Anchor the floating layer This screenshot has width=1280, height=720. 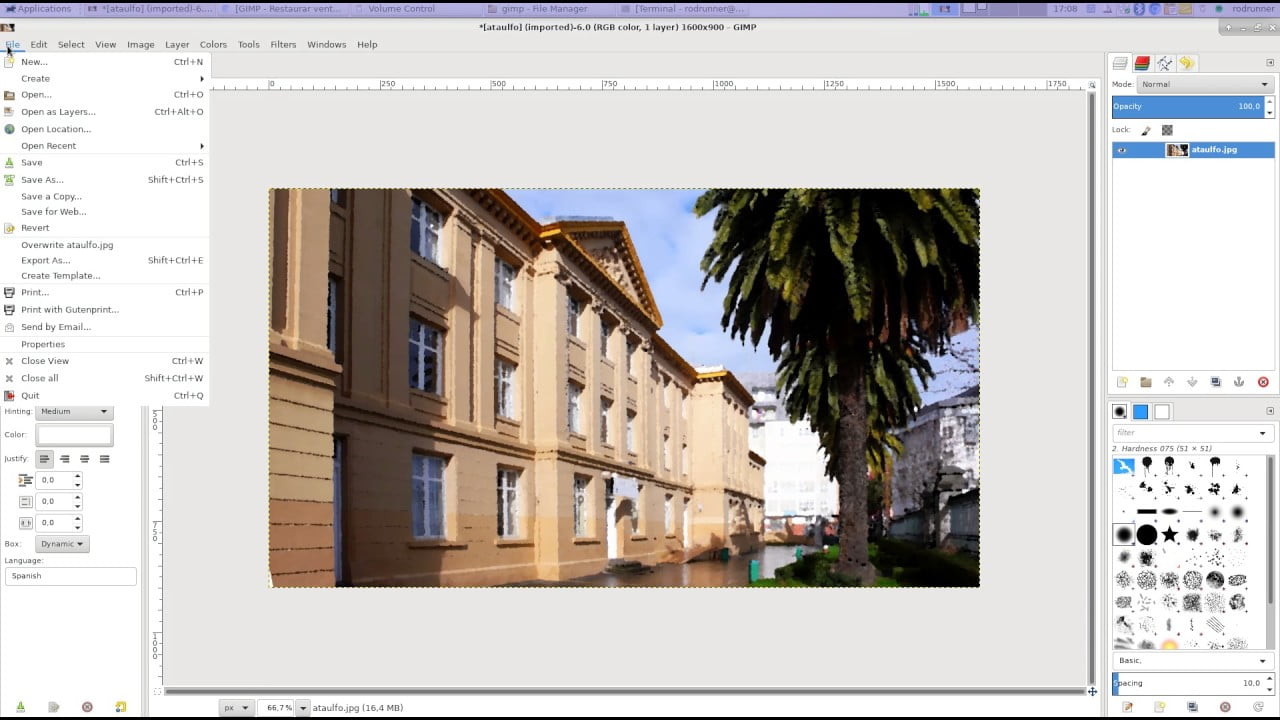coord(1237,382)
